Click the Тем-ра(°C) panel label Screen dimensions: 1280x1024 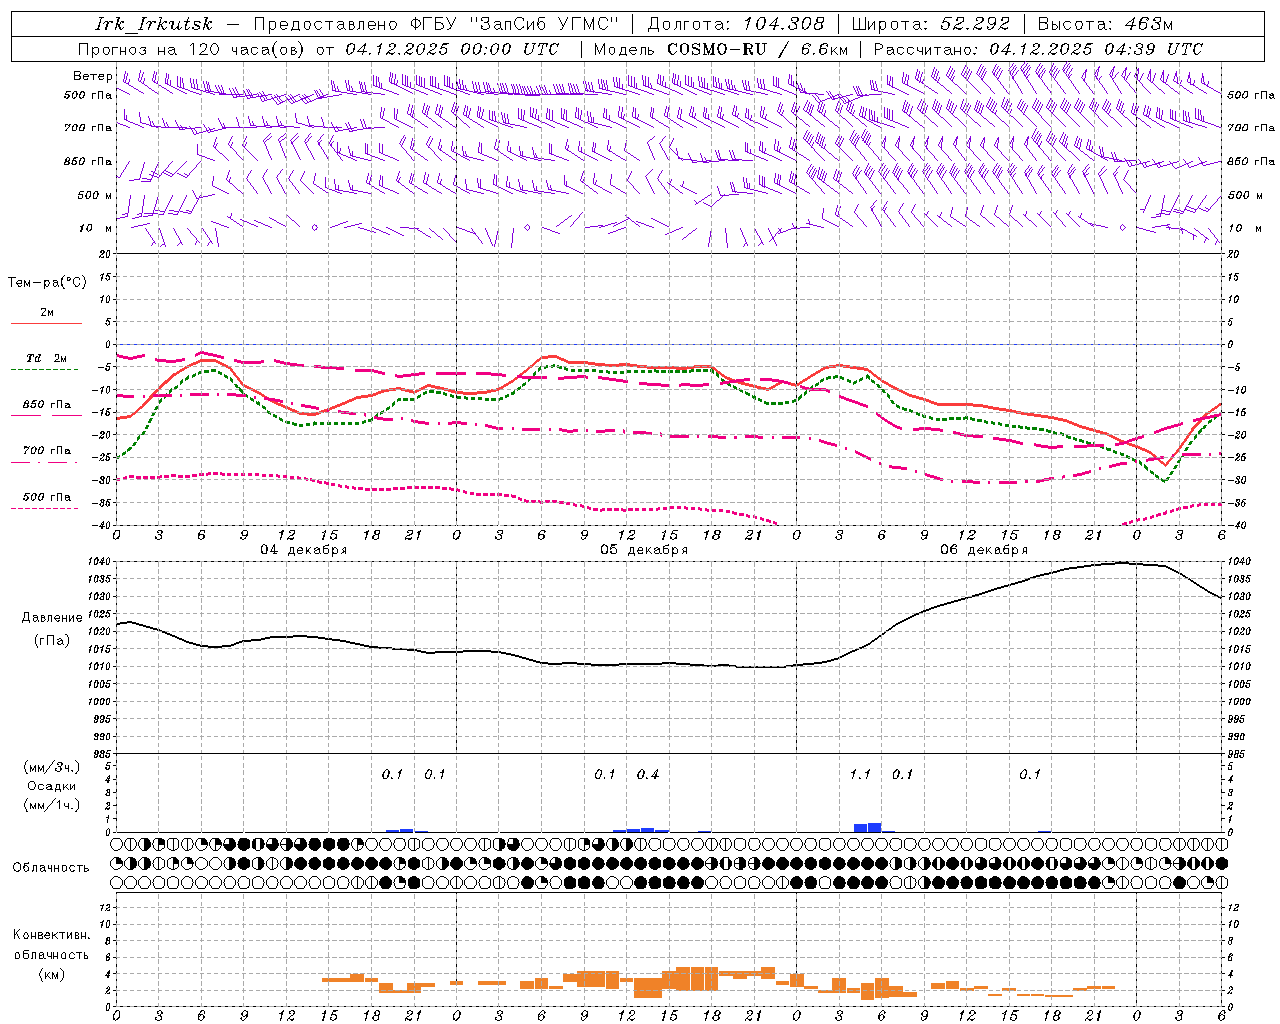pyautogui.click(x=47, y=282)
